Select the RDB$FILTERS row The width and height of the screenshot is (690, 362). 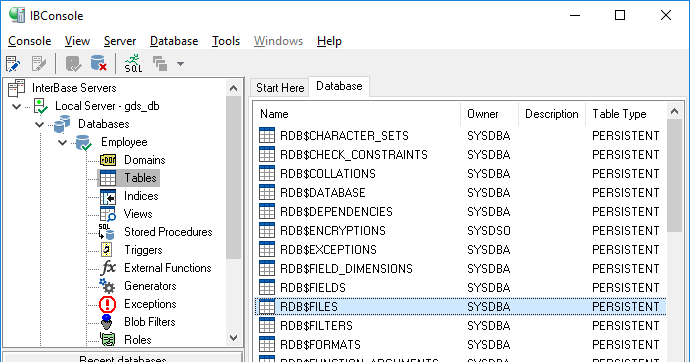tap(460, 325)
